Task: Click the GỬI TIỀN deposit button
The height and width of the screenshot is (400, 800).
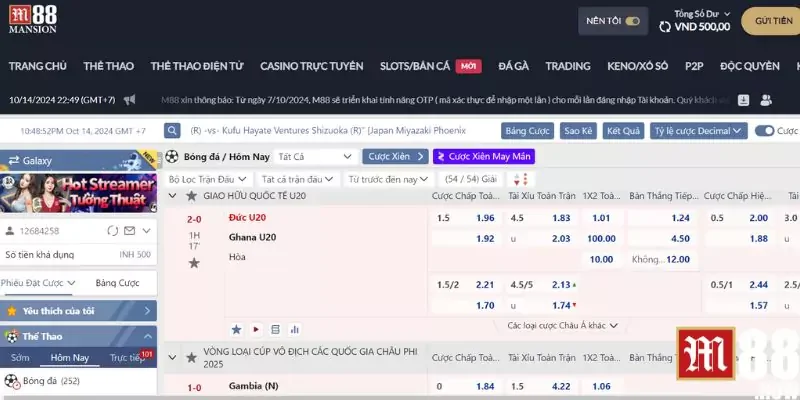Action: pyautogui.click(x=774, y=21)
